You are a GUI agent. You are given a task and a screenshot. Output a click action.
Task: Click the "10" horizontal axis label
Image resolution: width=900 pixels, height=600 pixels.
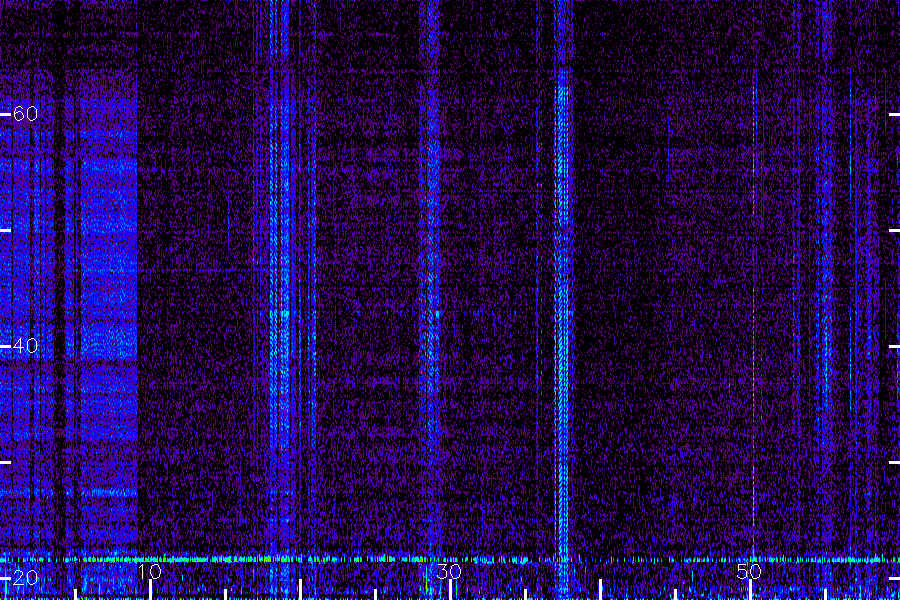(150, 571)
